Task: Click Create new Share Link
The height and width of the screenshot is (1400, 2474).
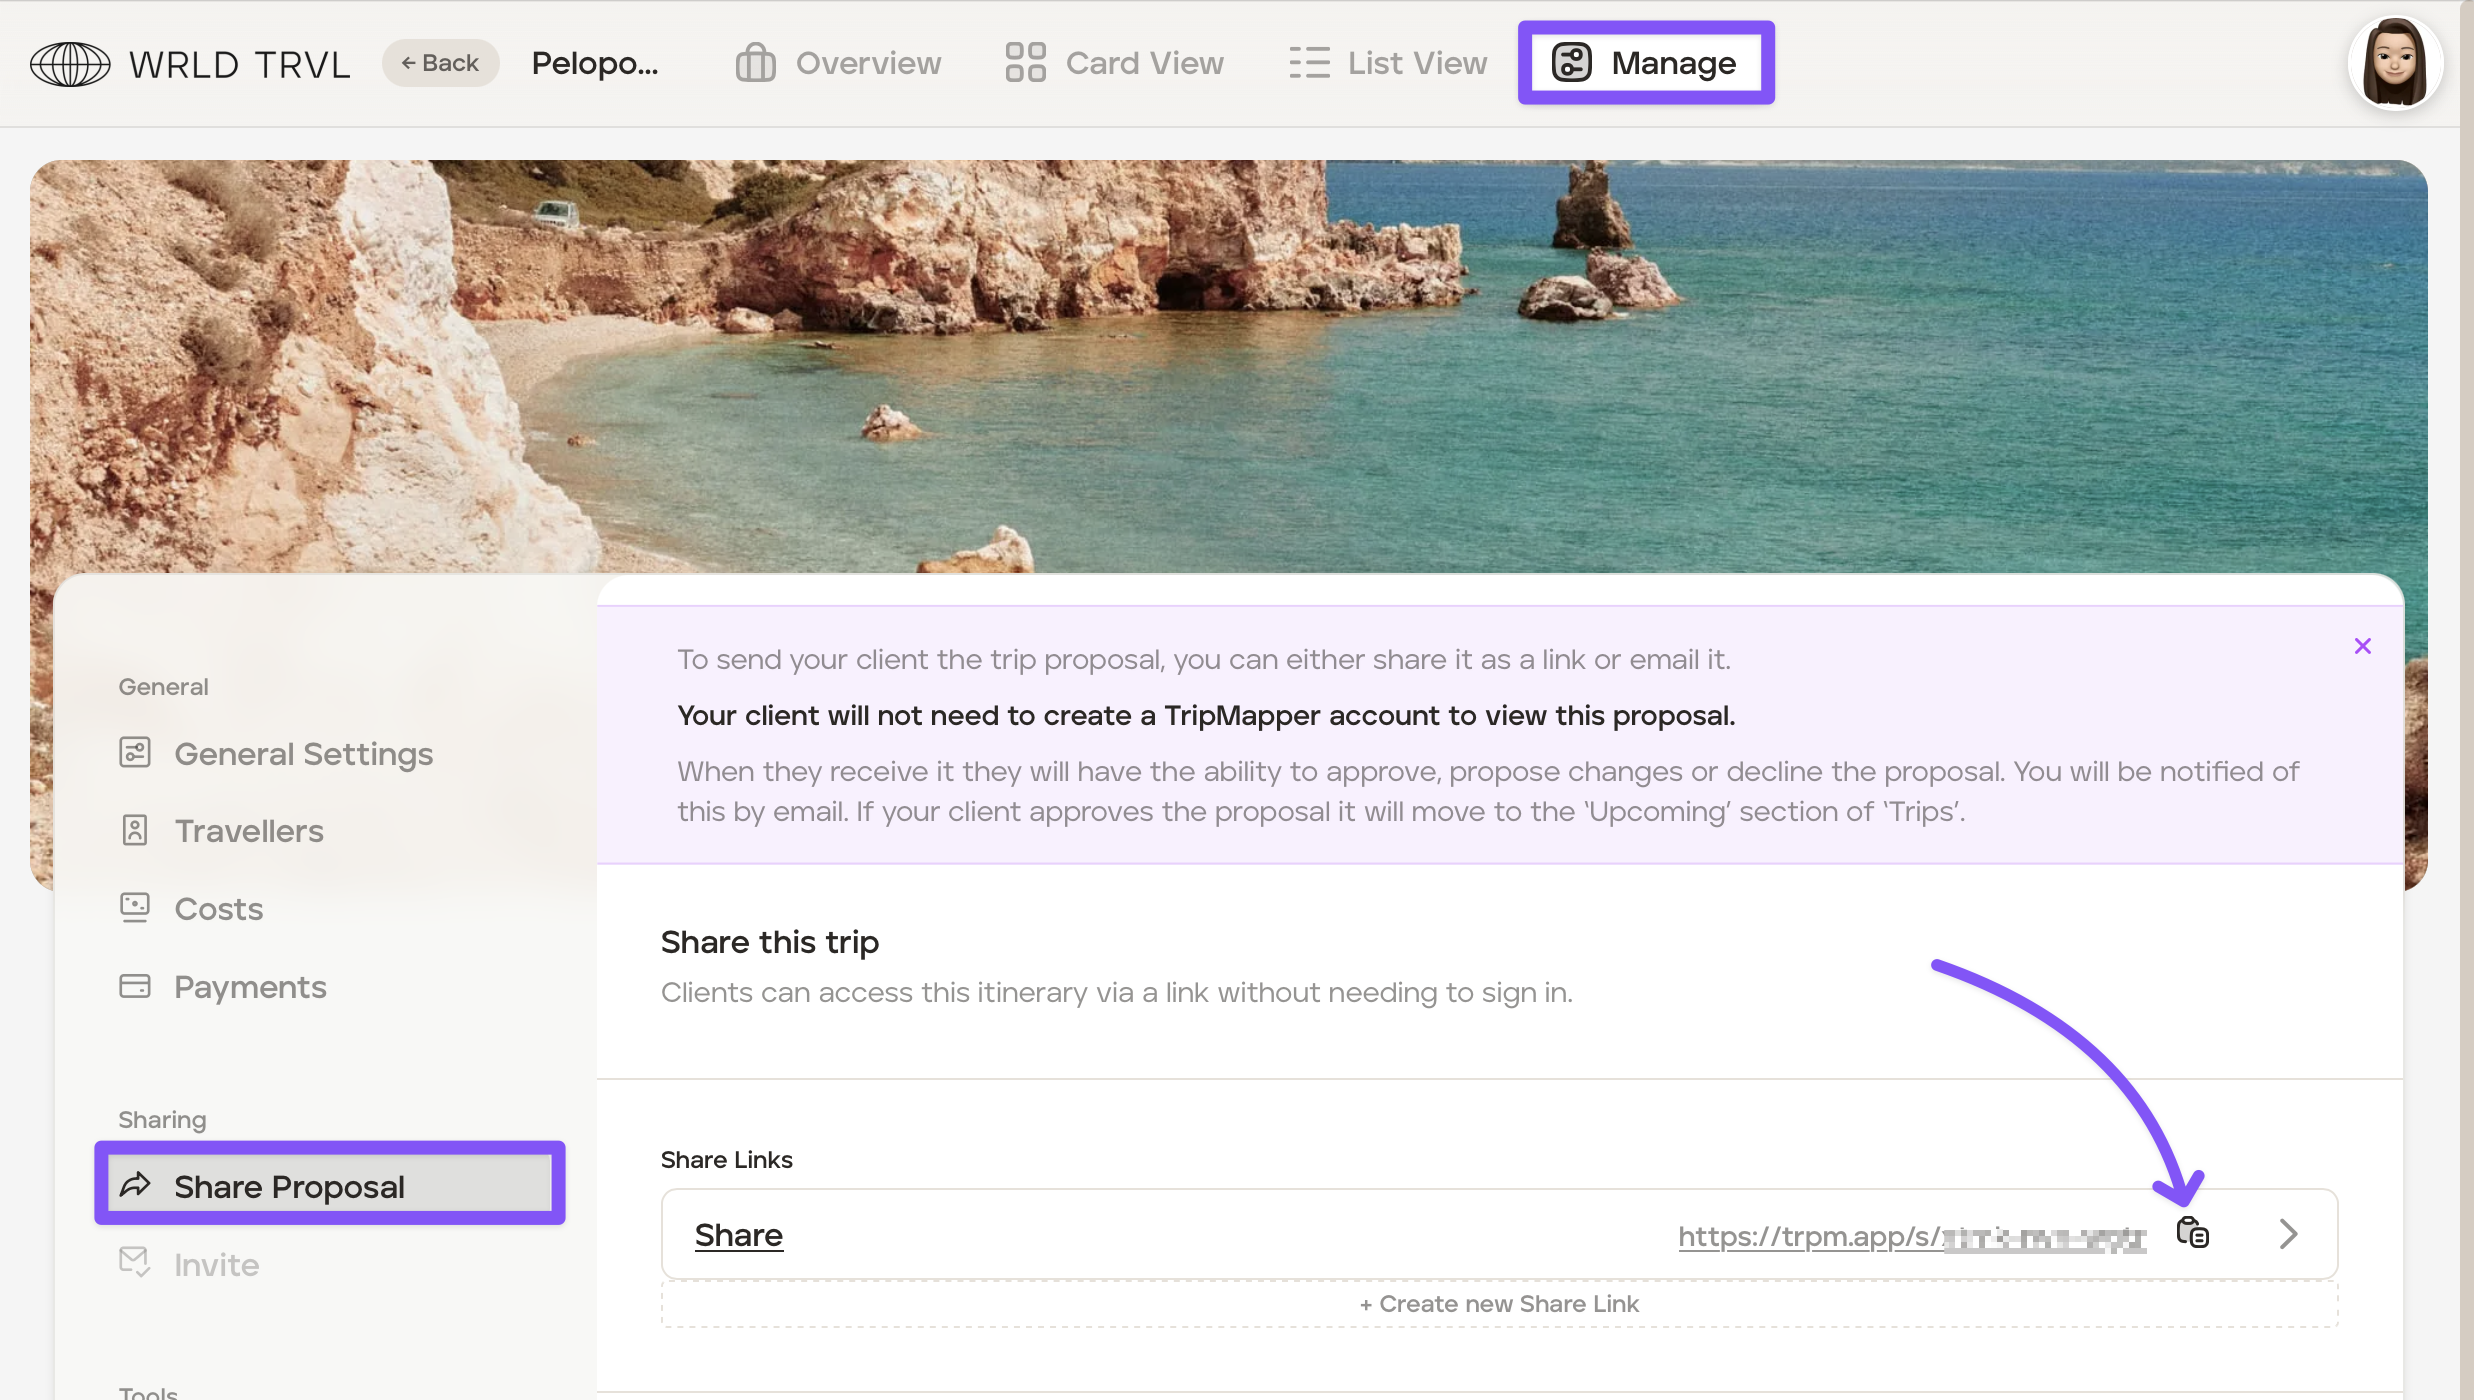Action: coord(1498,1304)
